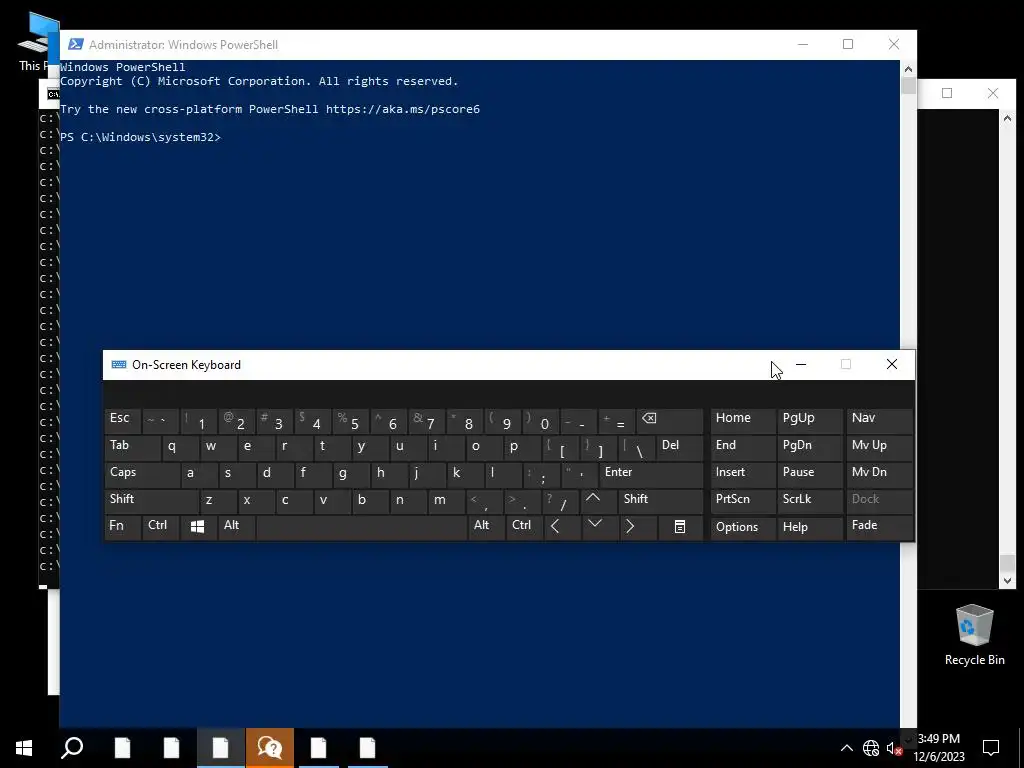1024x768 pixels.
Task: Toggle the Caps lock key
Action: tap(141, 474)
